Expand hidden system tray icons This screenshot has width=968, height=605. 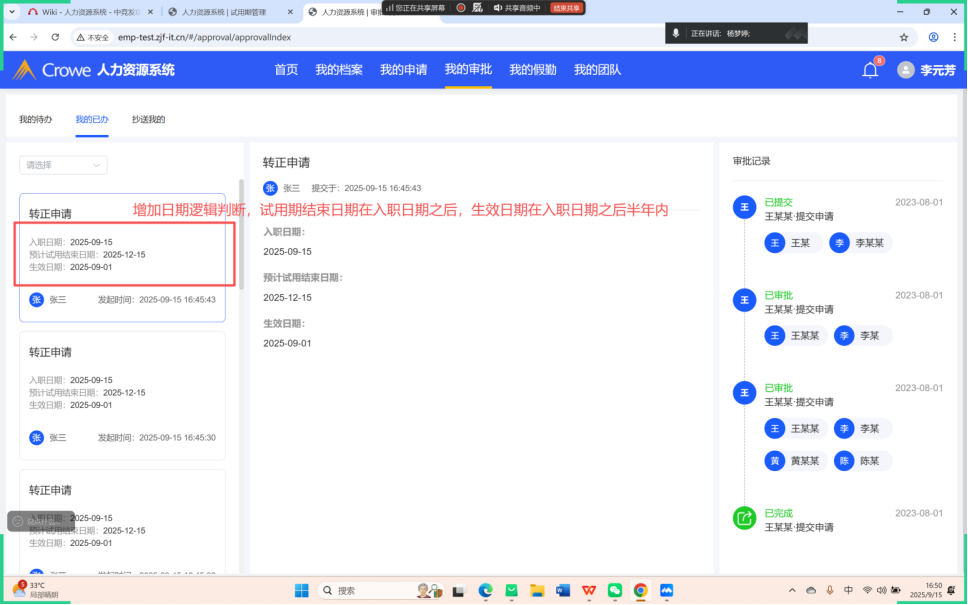pos(793,591)
